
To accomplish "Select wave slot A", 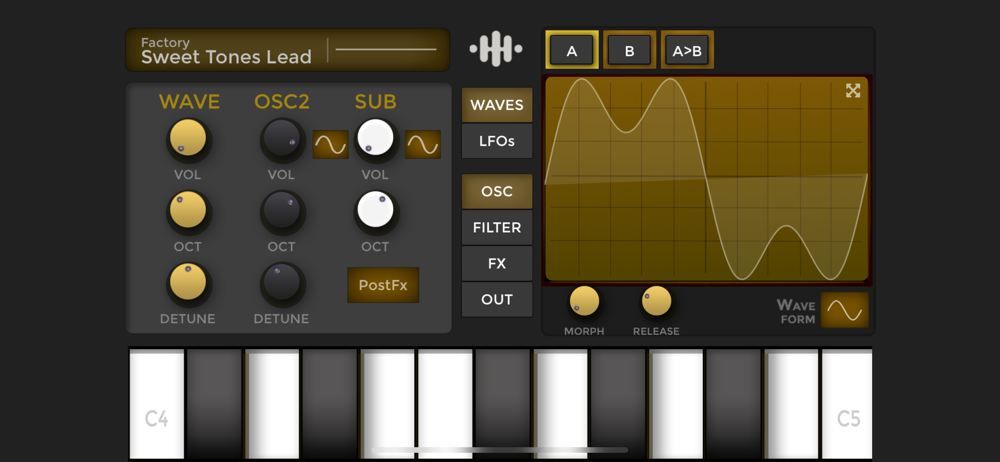I will pyautogui.click(x=572, y=50).
